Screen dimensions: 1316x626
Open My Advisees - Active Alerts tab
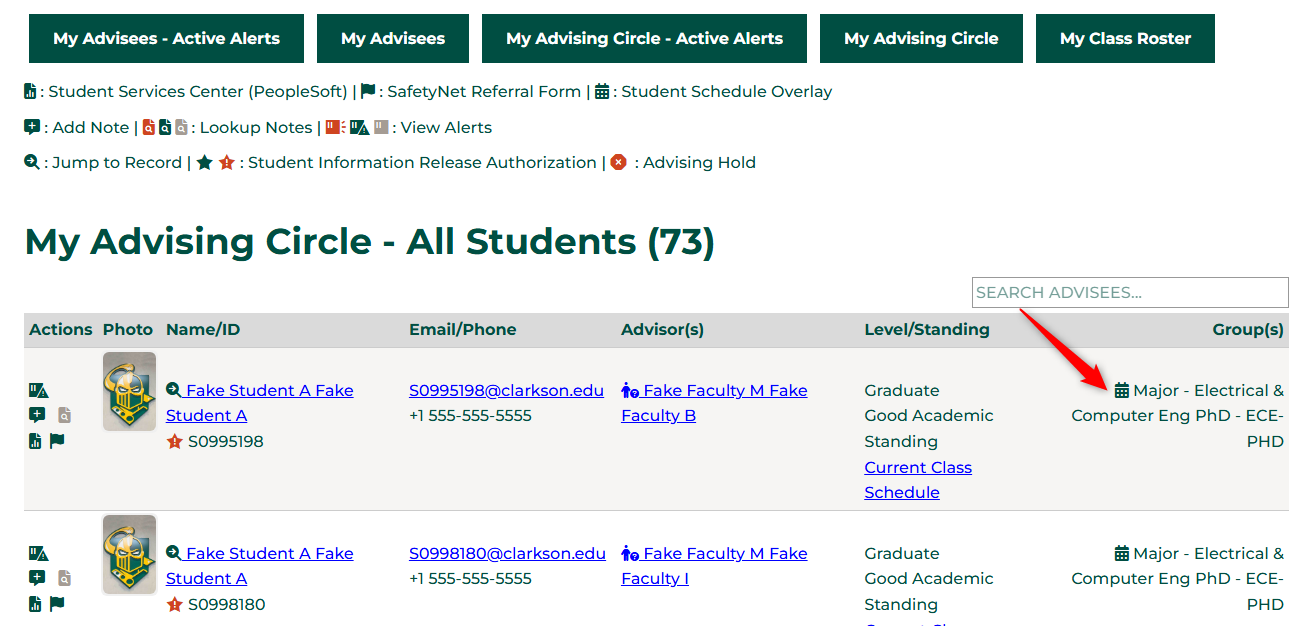166,38
